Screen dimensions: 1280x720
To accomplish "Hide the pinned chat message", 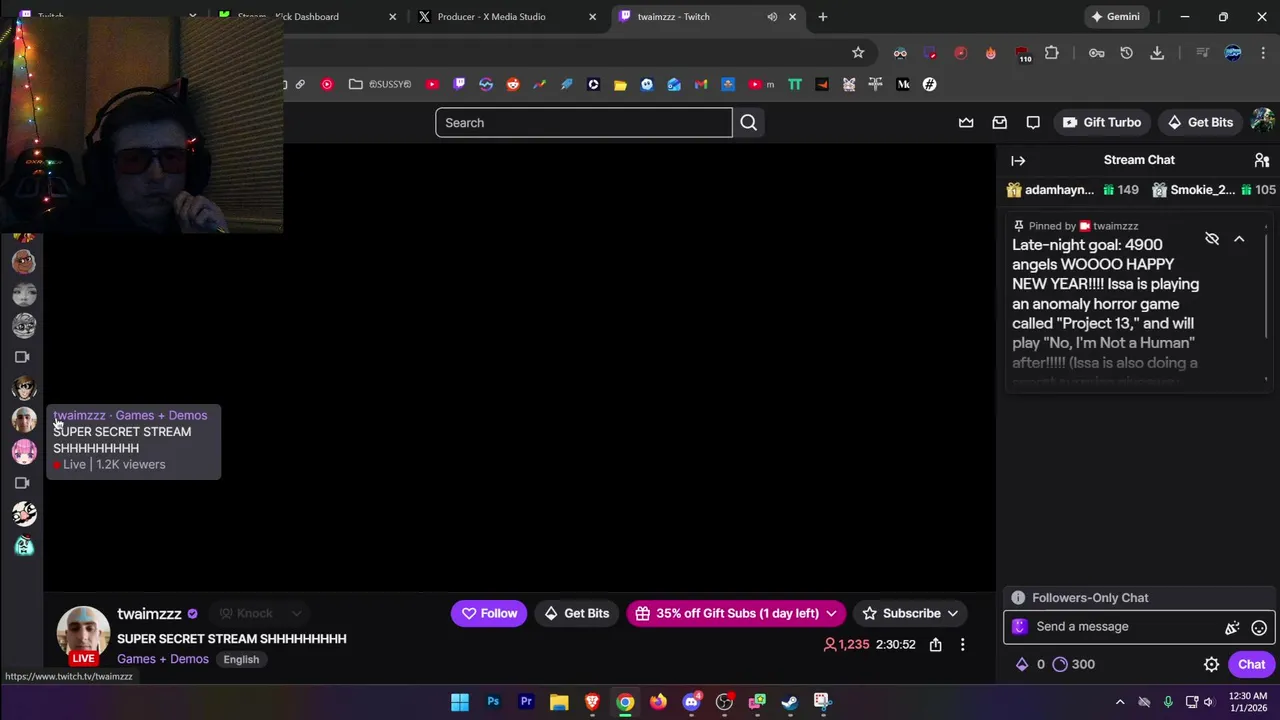I will tap(1212, 239).
